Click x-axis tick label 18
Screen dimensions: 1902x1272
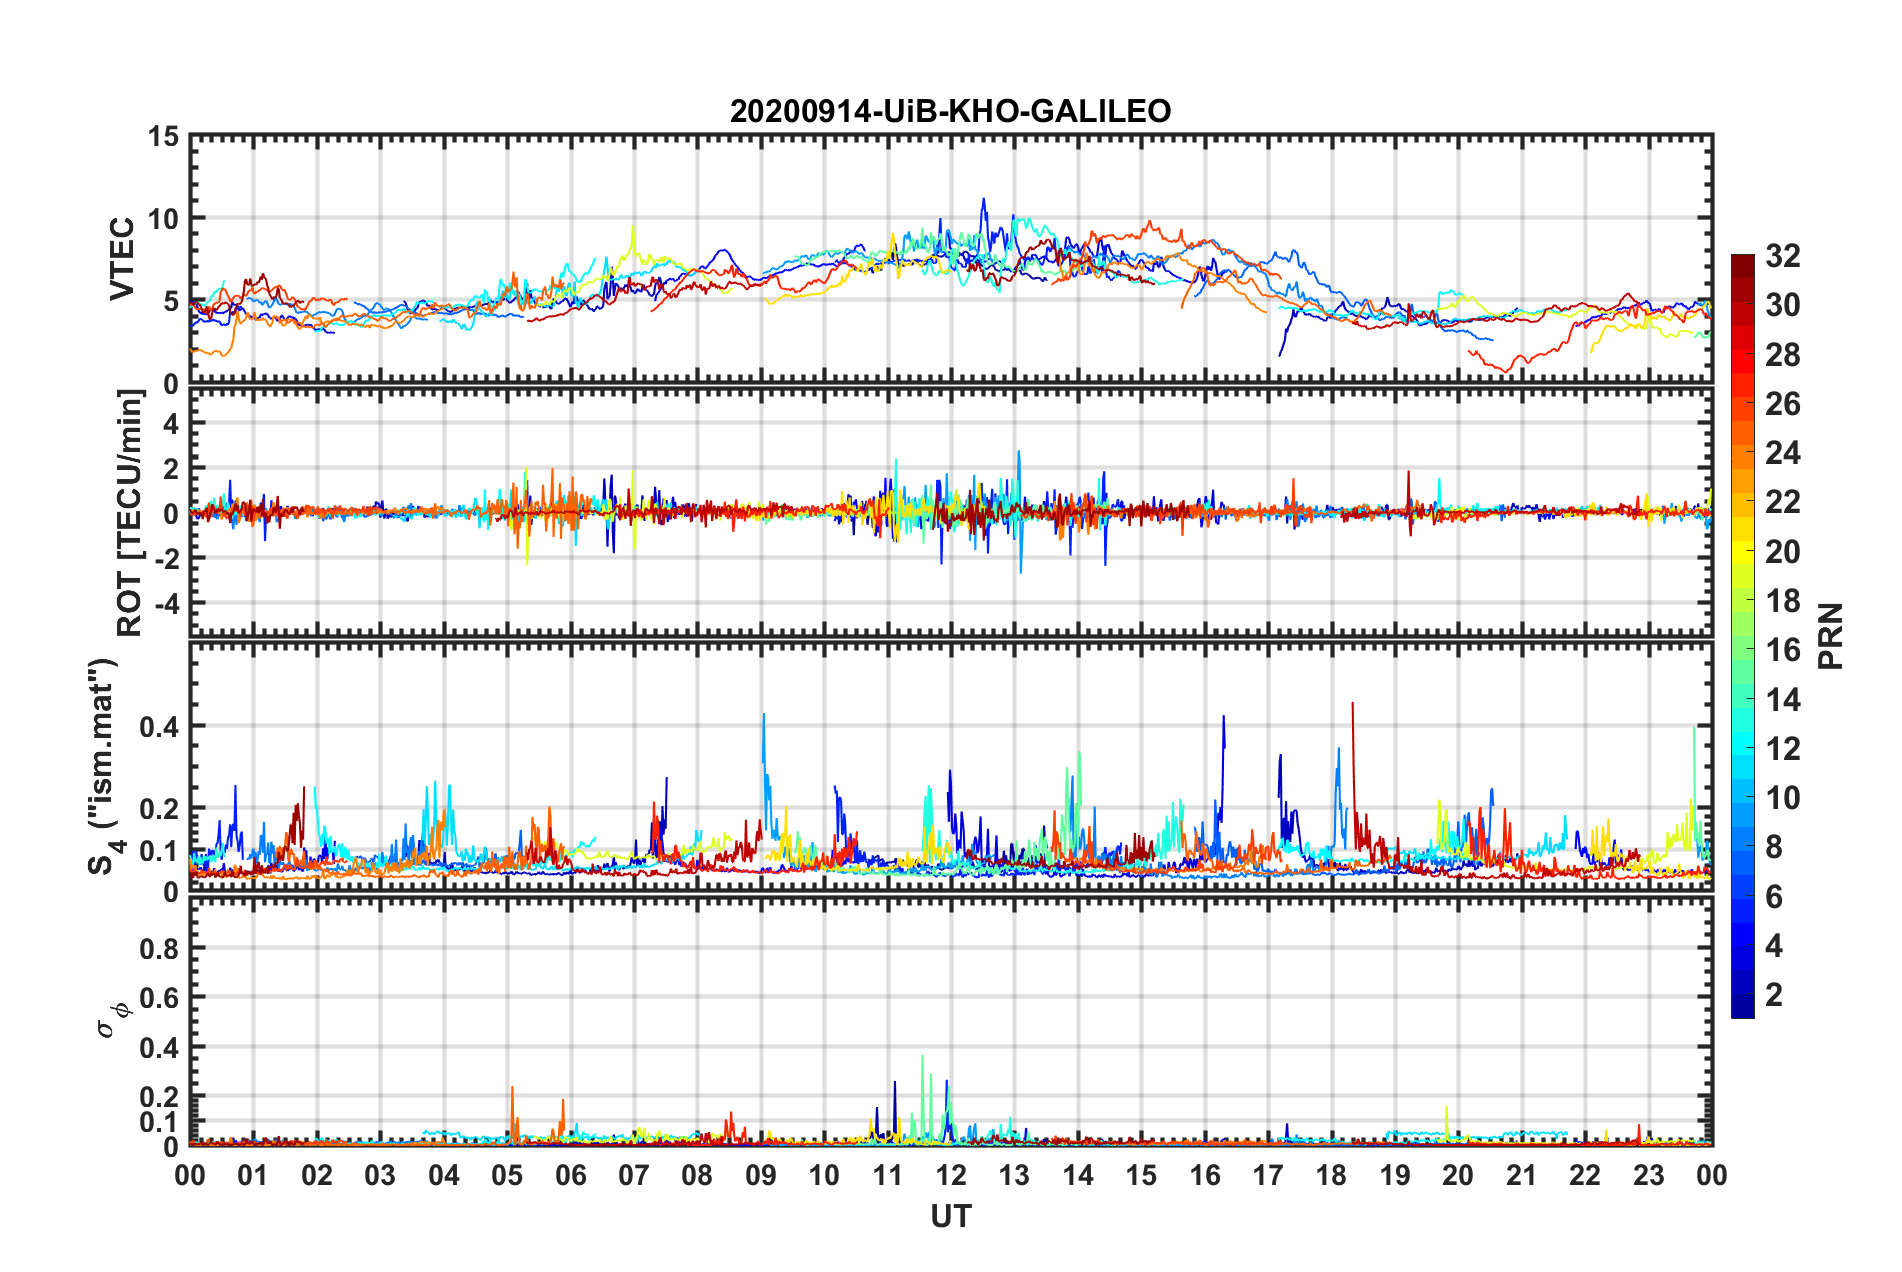pos(1331,1175)
